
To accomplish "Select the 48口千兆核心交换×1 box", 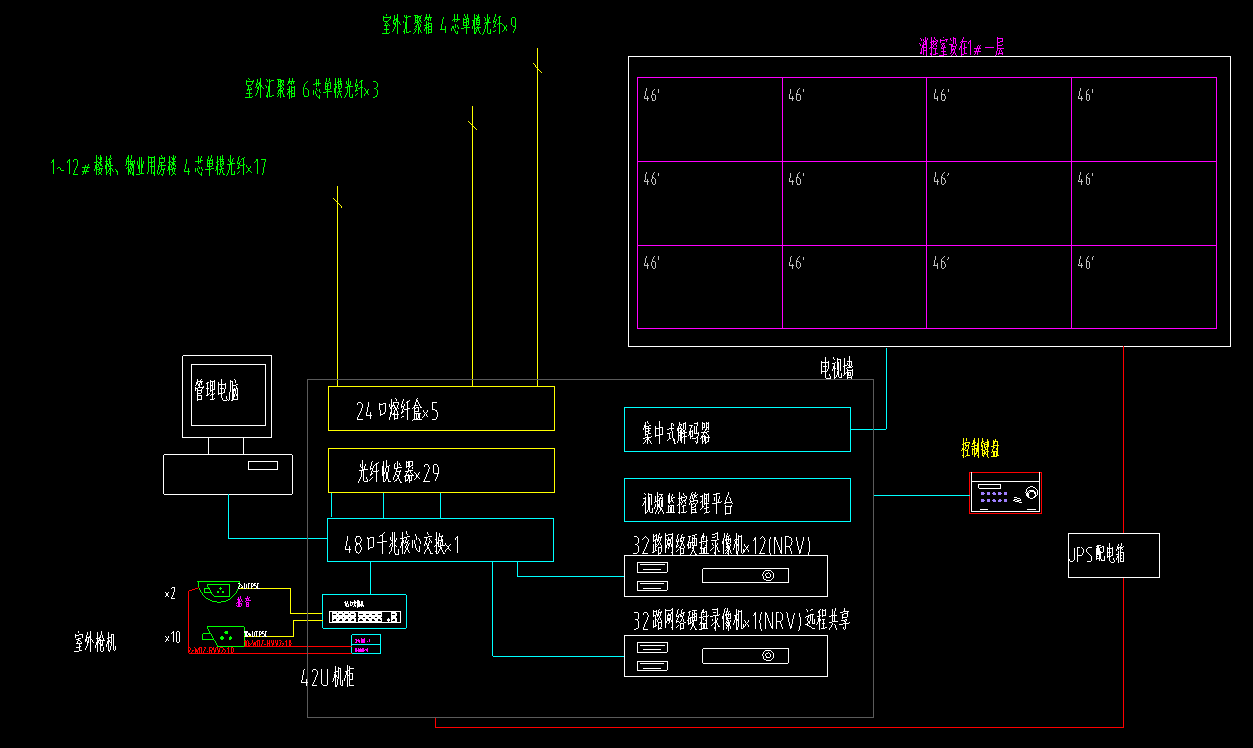I will tap(440, 540).
